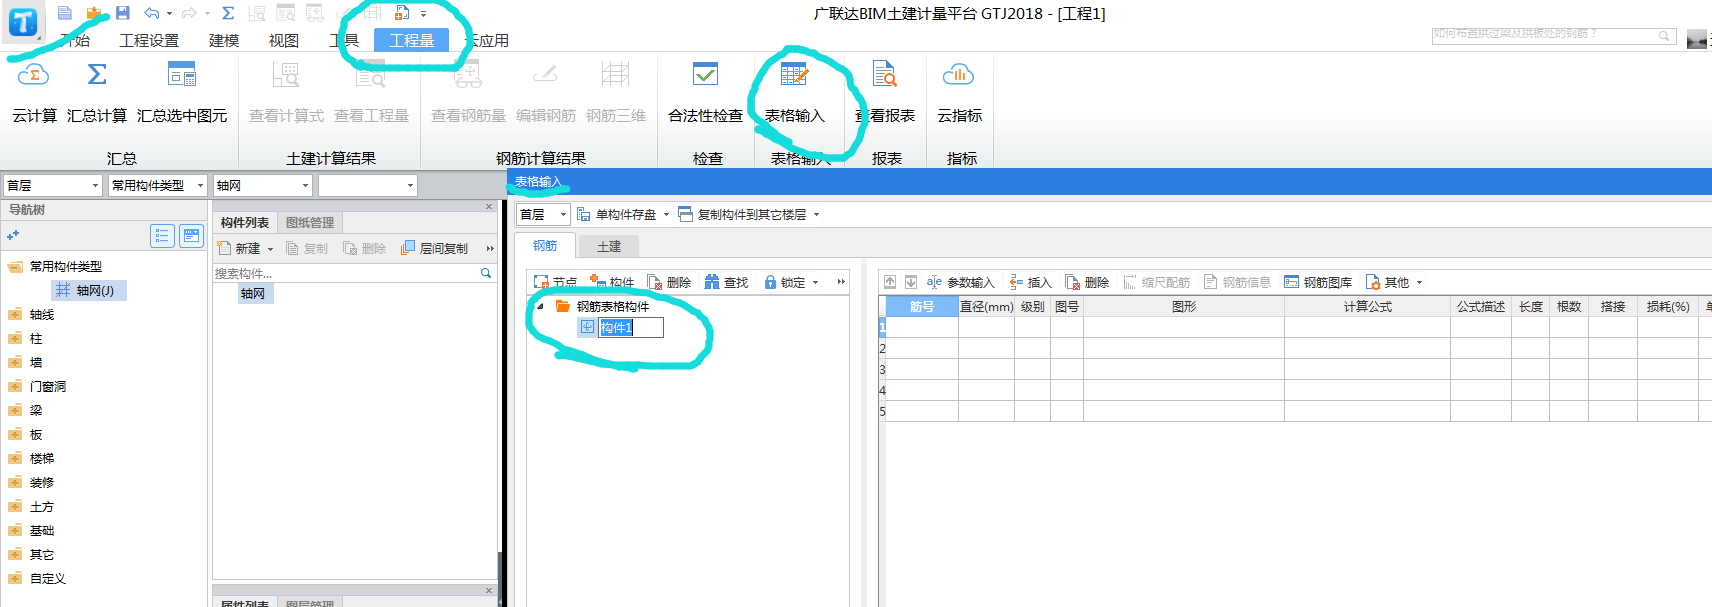
Task: Switch to 土建 tab in 表格输入
Action: [608, 247]
